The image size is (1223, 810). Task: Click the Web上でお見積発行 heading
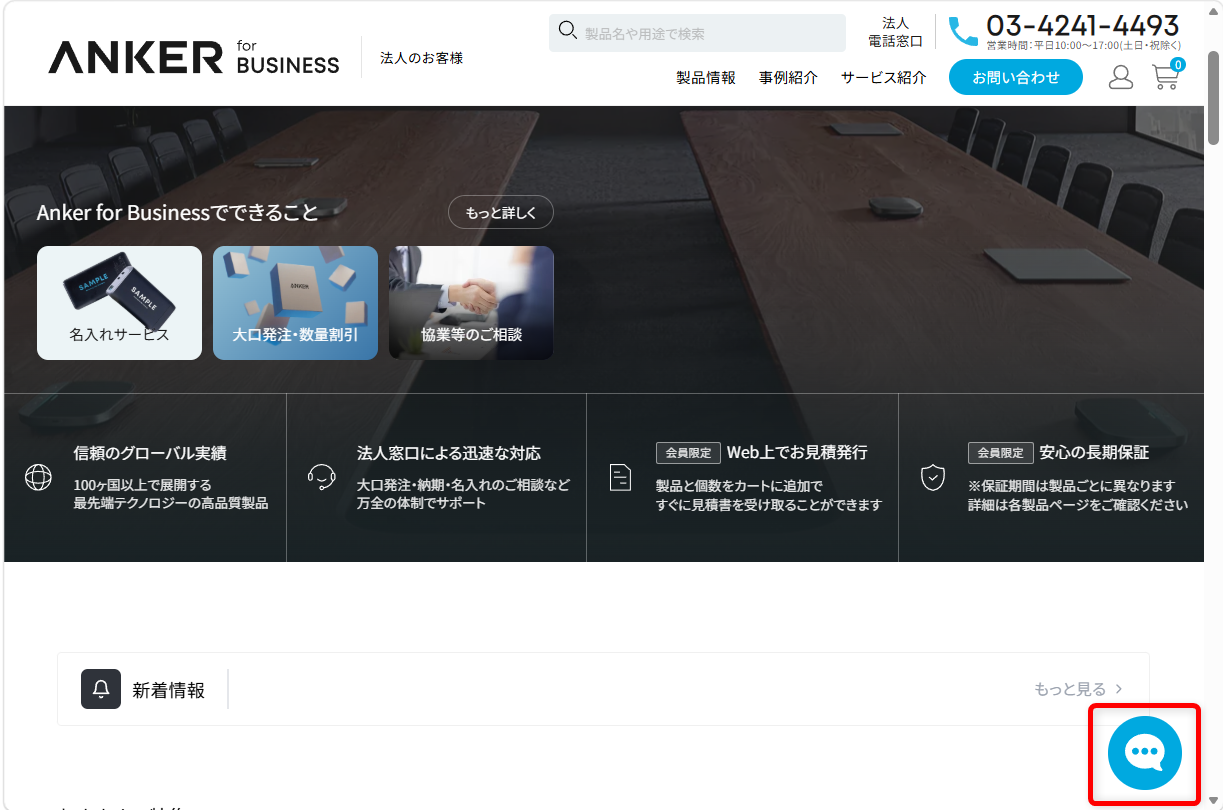coord(797,452)
